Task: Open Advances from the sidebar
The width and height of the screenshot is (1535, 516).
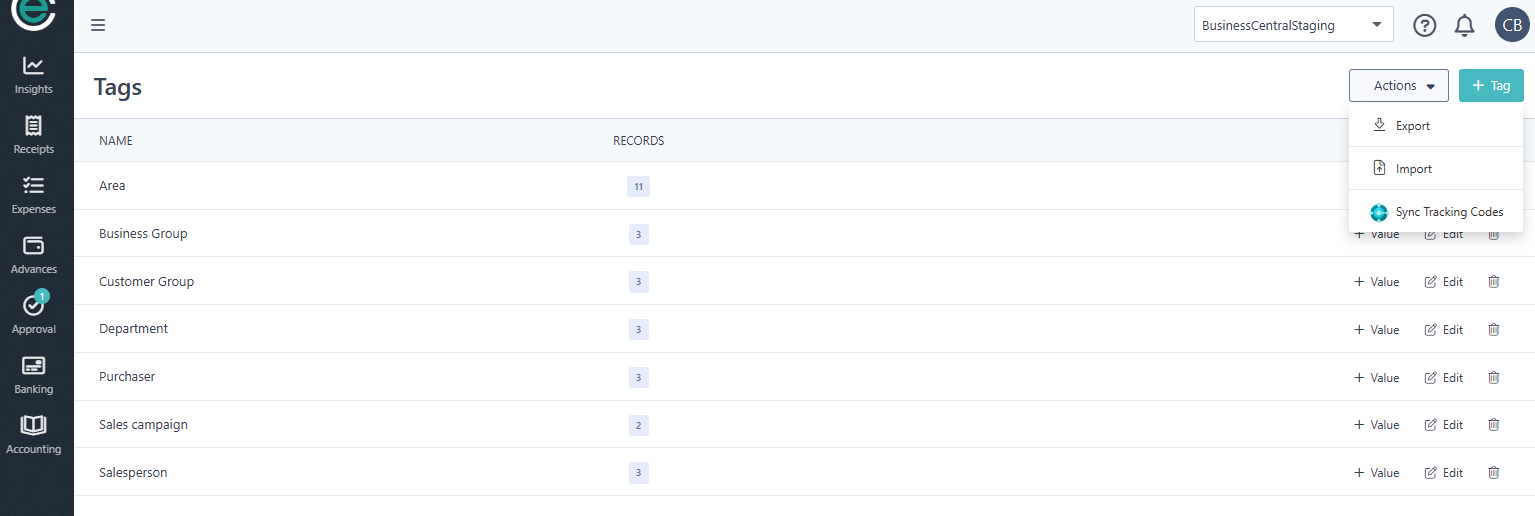Action: (34, 255)
